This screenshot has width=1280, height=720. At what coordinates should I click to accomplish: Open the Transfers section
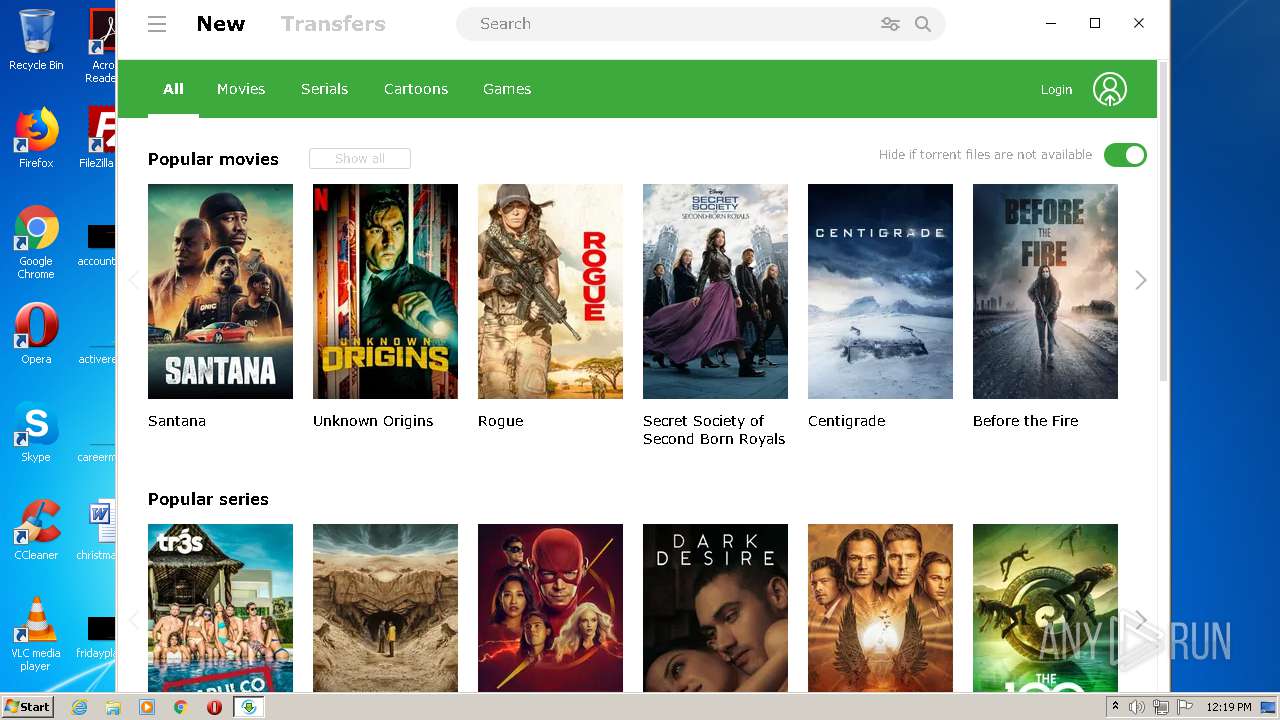tap(333, 24)
